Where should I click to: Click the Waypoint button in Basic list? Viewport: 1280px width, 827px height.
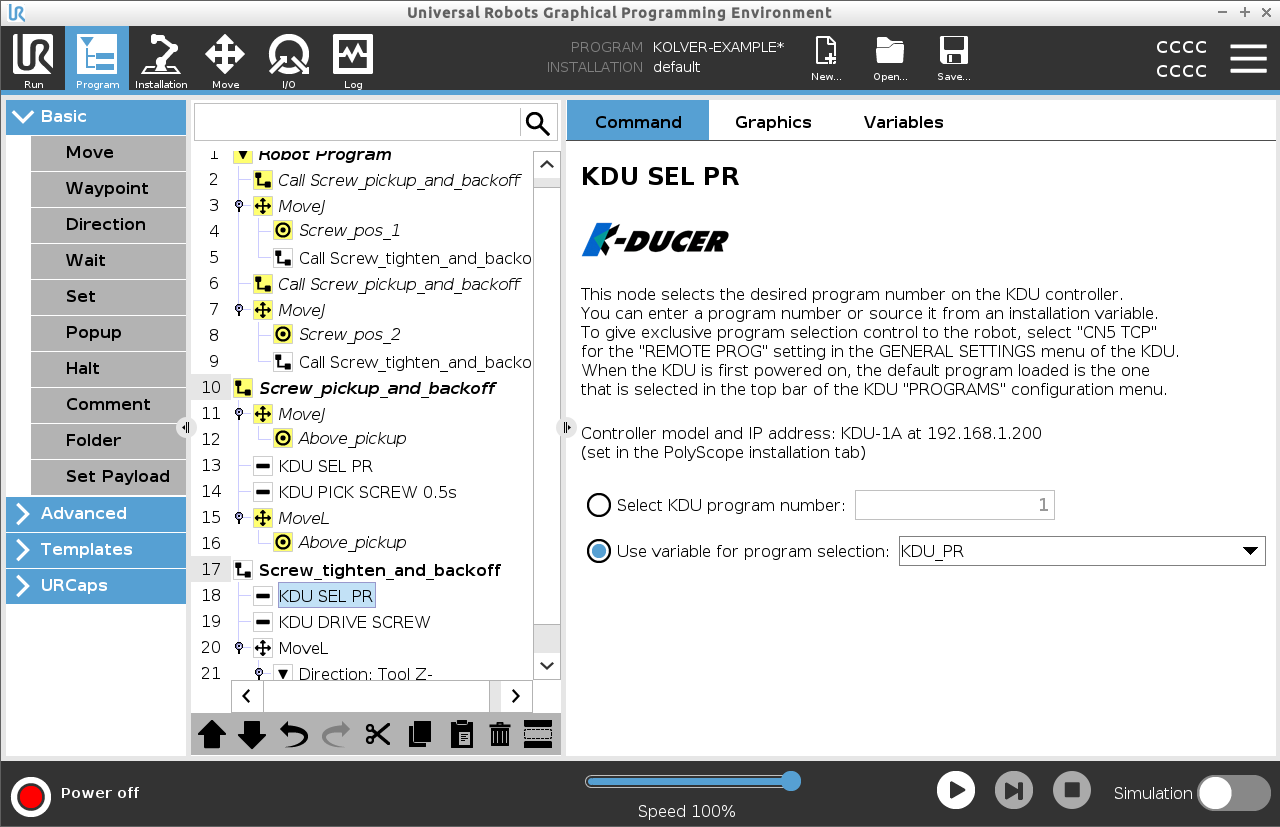(x=107, y=188)
